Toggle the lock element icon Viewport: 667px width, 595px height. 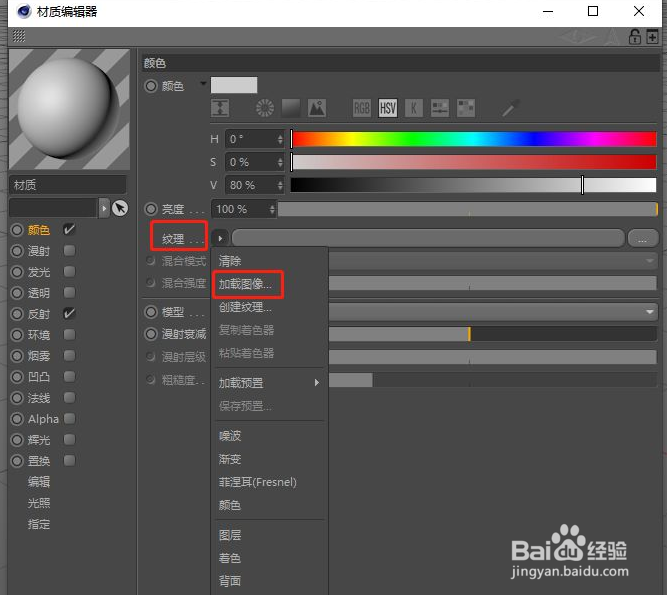point(635,37)
